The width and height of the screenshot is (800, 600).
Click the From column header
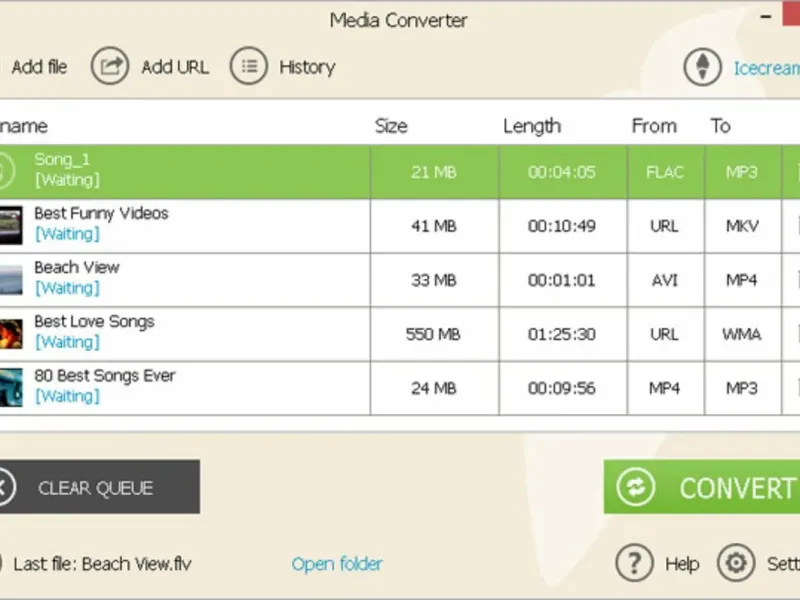click(x=654, y=126)
